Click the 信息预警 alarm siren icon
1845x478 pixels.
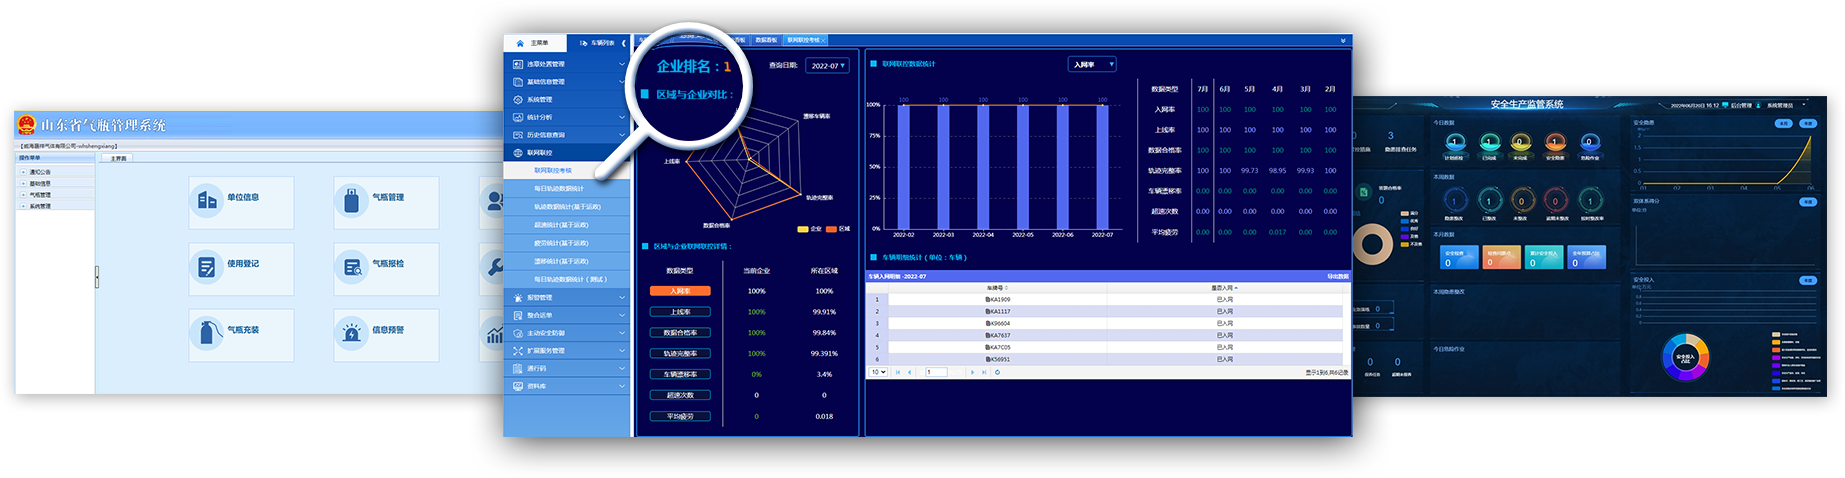352,333
